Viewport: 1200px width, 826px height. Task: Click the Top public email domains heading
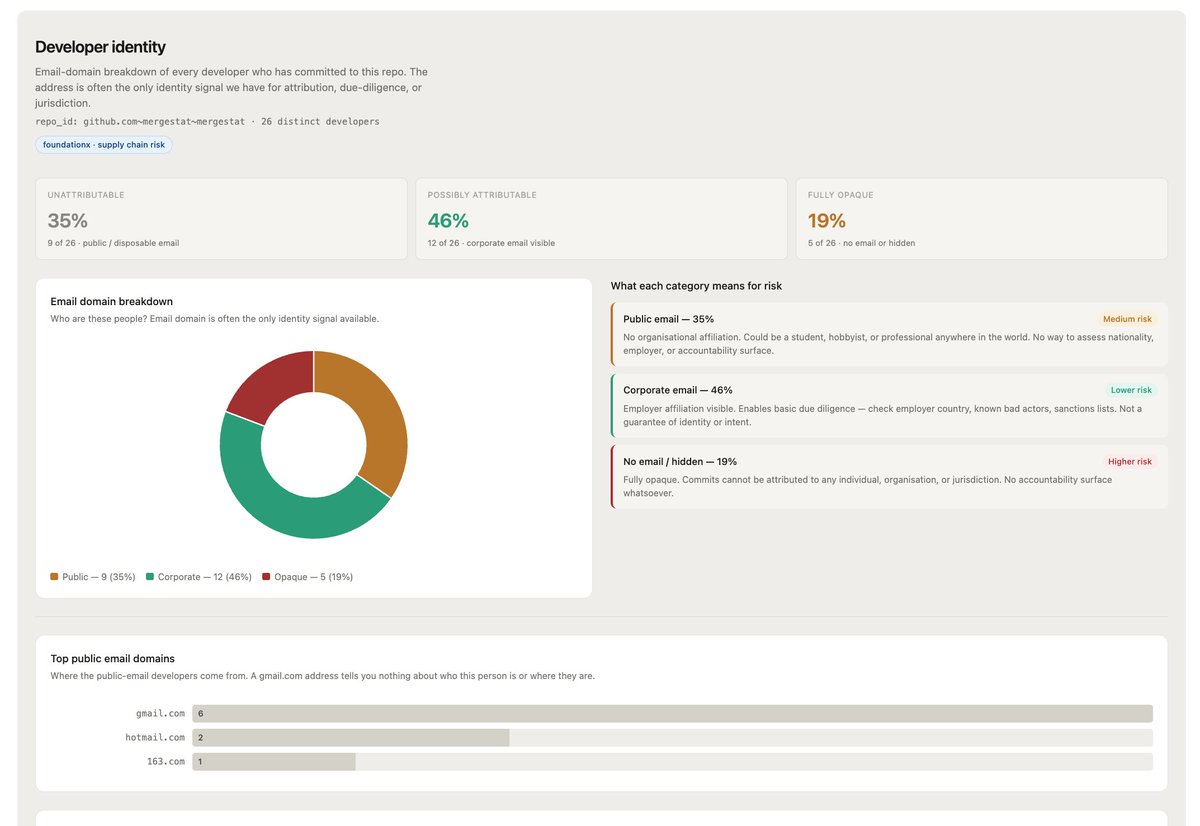[x=113, y=659]
